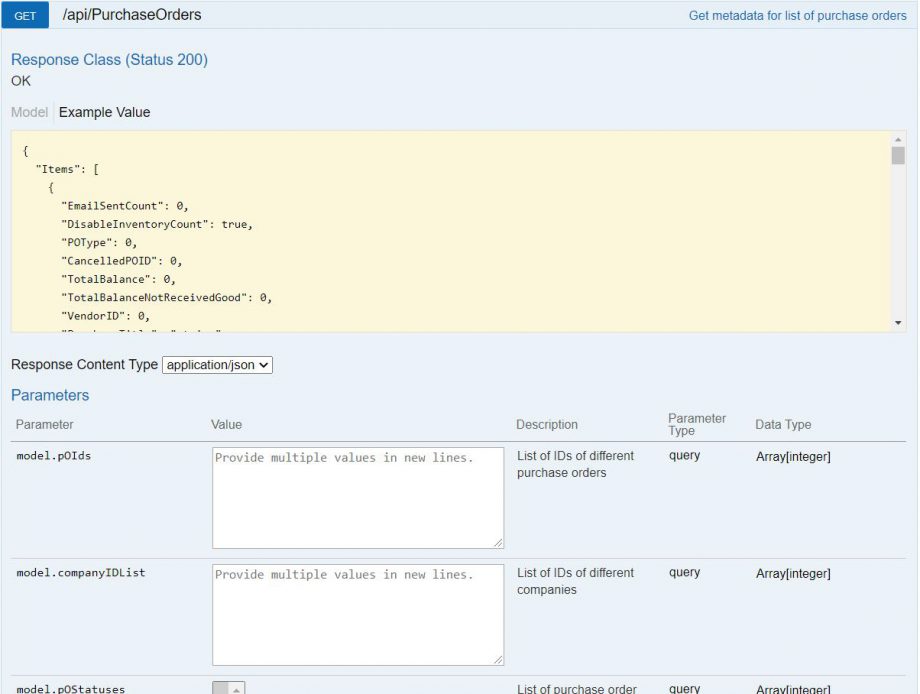The width and height of the screenshot is (920, 694).
Task: Select the Example Value tab
Action: [104, 112]
